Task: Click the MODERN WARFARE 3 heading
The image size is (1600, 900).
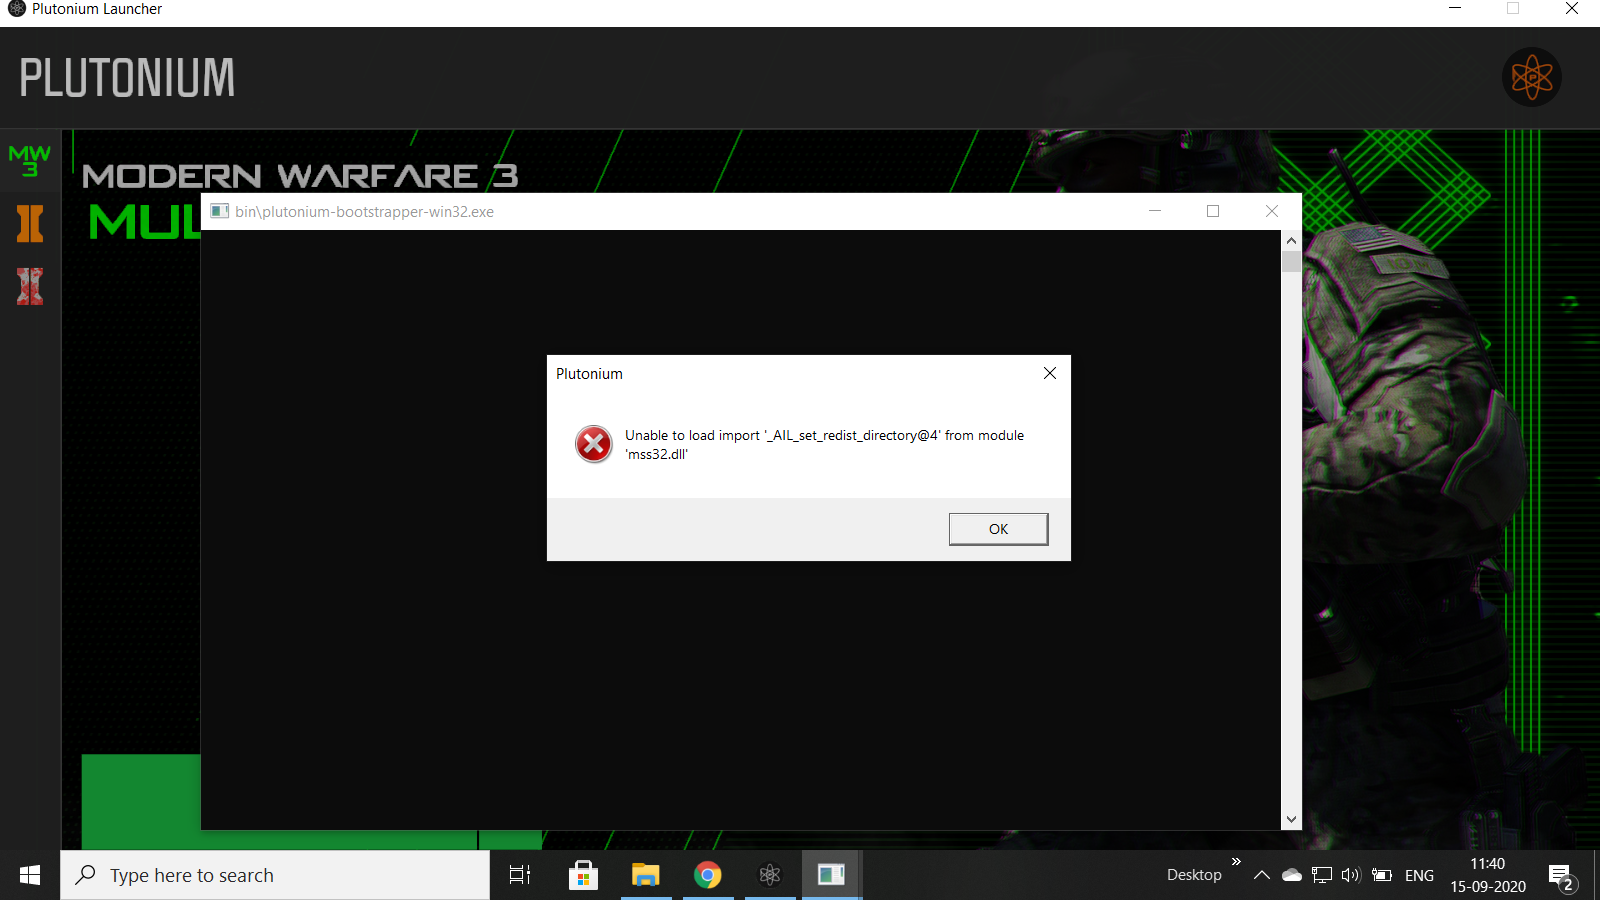Action: 300,176
